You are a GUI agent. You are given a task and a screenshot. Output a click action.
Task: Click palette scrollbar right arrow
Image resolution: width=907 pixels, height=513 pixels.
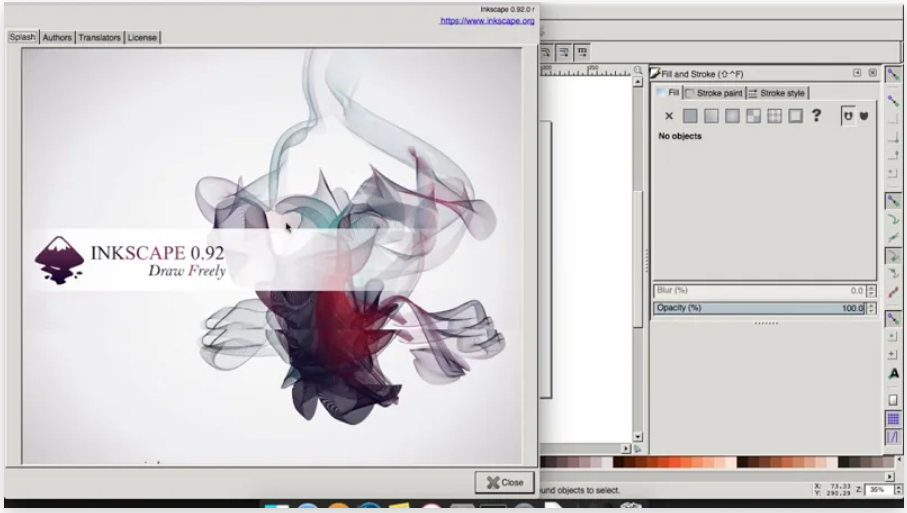[890, 477]
